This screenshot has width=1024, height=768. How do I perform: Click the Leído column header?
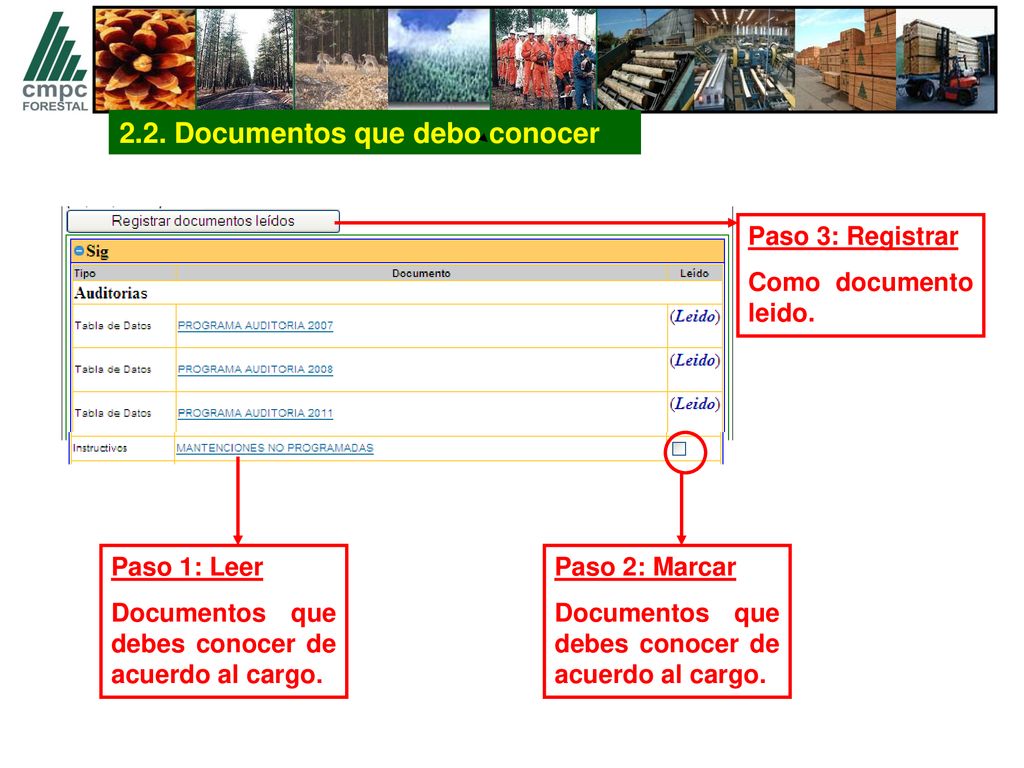point(694,273)
